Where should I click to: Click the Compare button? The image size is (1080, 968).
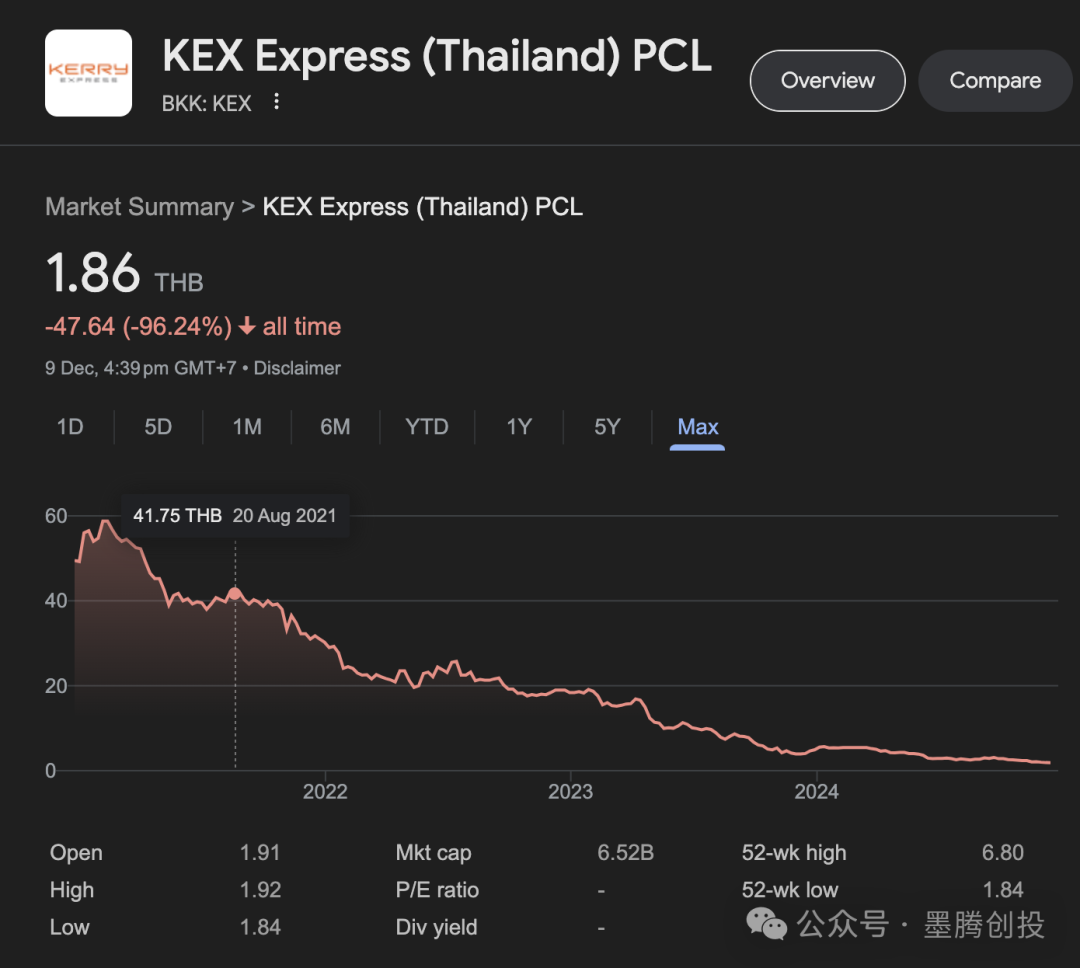tap(995, 81)
